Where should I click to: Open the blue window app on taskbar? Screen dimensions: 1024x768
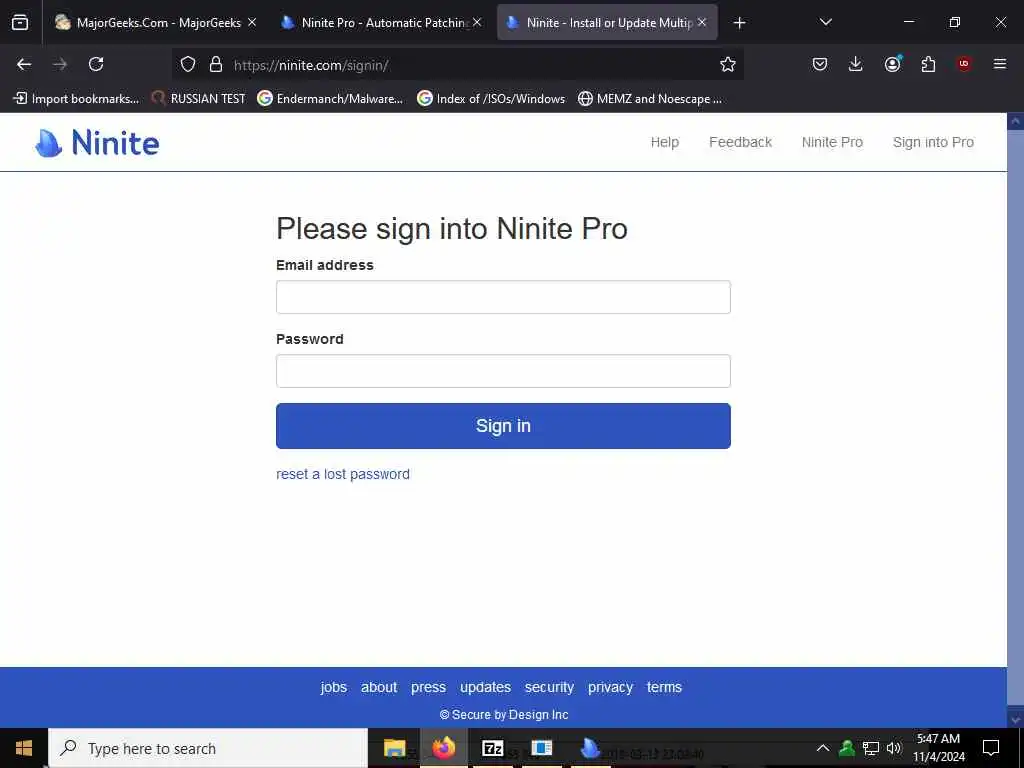tap(541, 748)
